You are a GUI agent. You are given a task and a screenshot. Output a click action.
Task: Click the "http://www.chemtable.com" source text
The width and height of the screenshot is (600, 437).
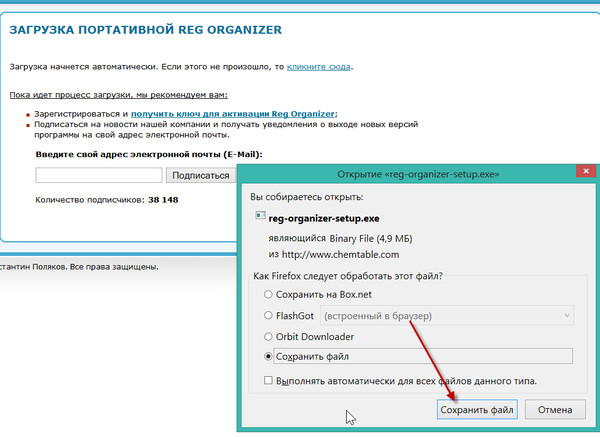tap(341, 254)
